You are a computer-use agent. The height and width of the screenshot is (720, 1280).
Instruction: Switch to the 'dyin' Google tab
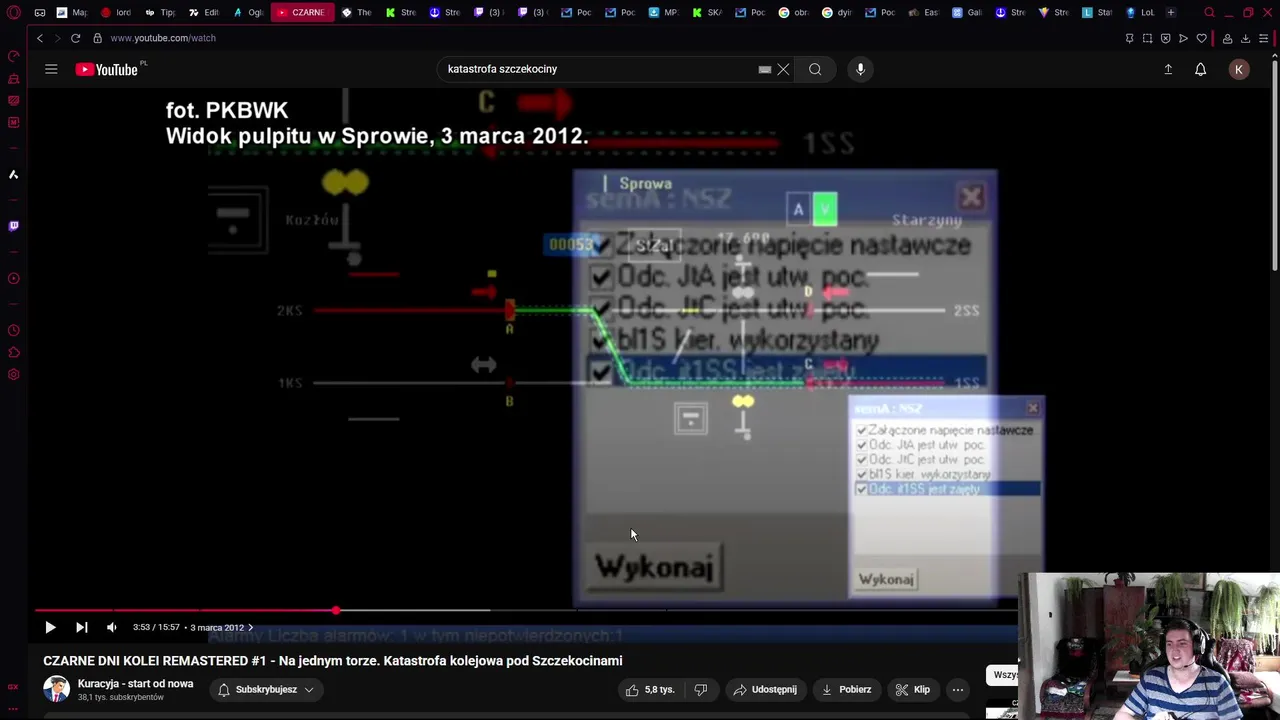tap(837, 13)
